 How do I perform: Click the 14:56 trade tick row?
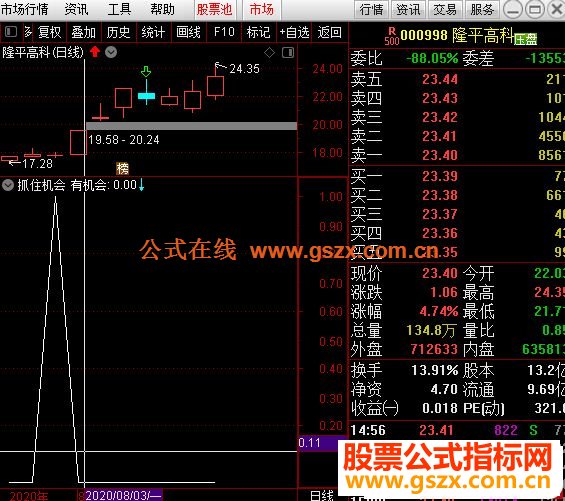pos(457,430)
